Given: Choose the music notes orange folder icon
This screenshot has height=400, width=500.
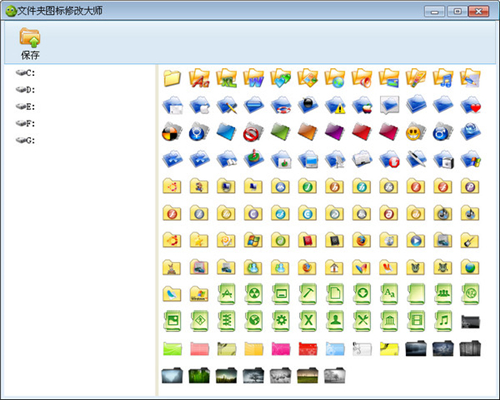Looking at the screenshot, I should pyautogui.click(x=443, y=79).
